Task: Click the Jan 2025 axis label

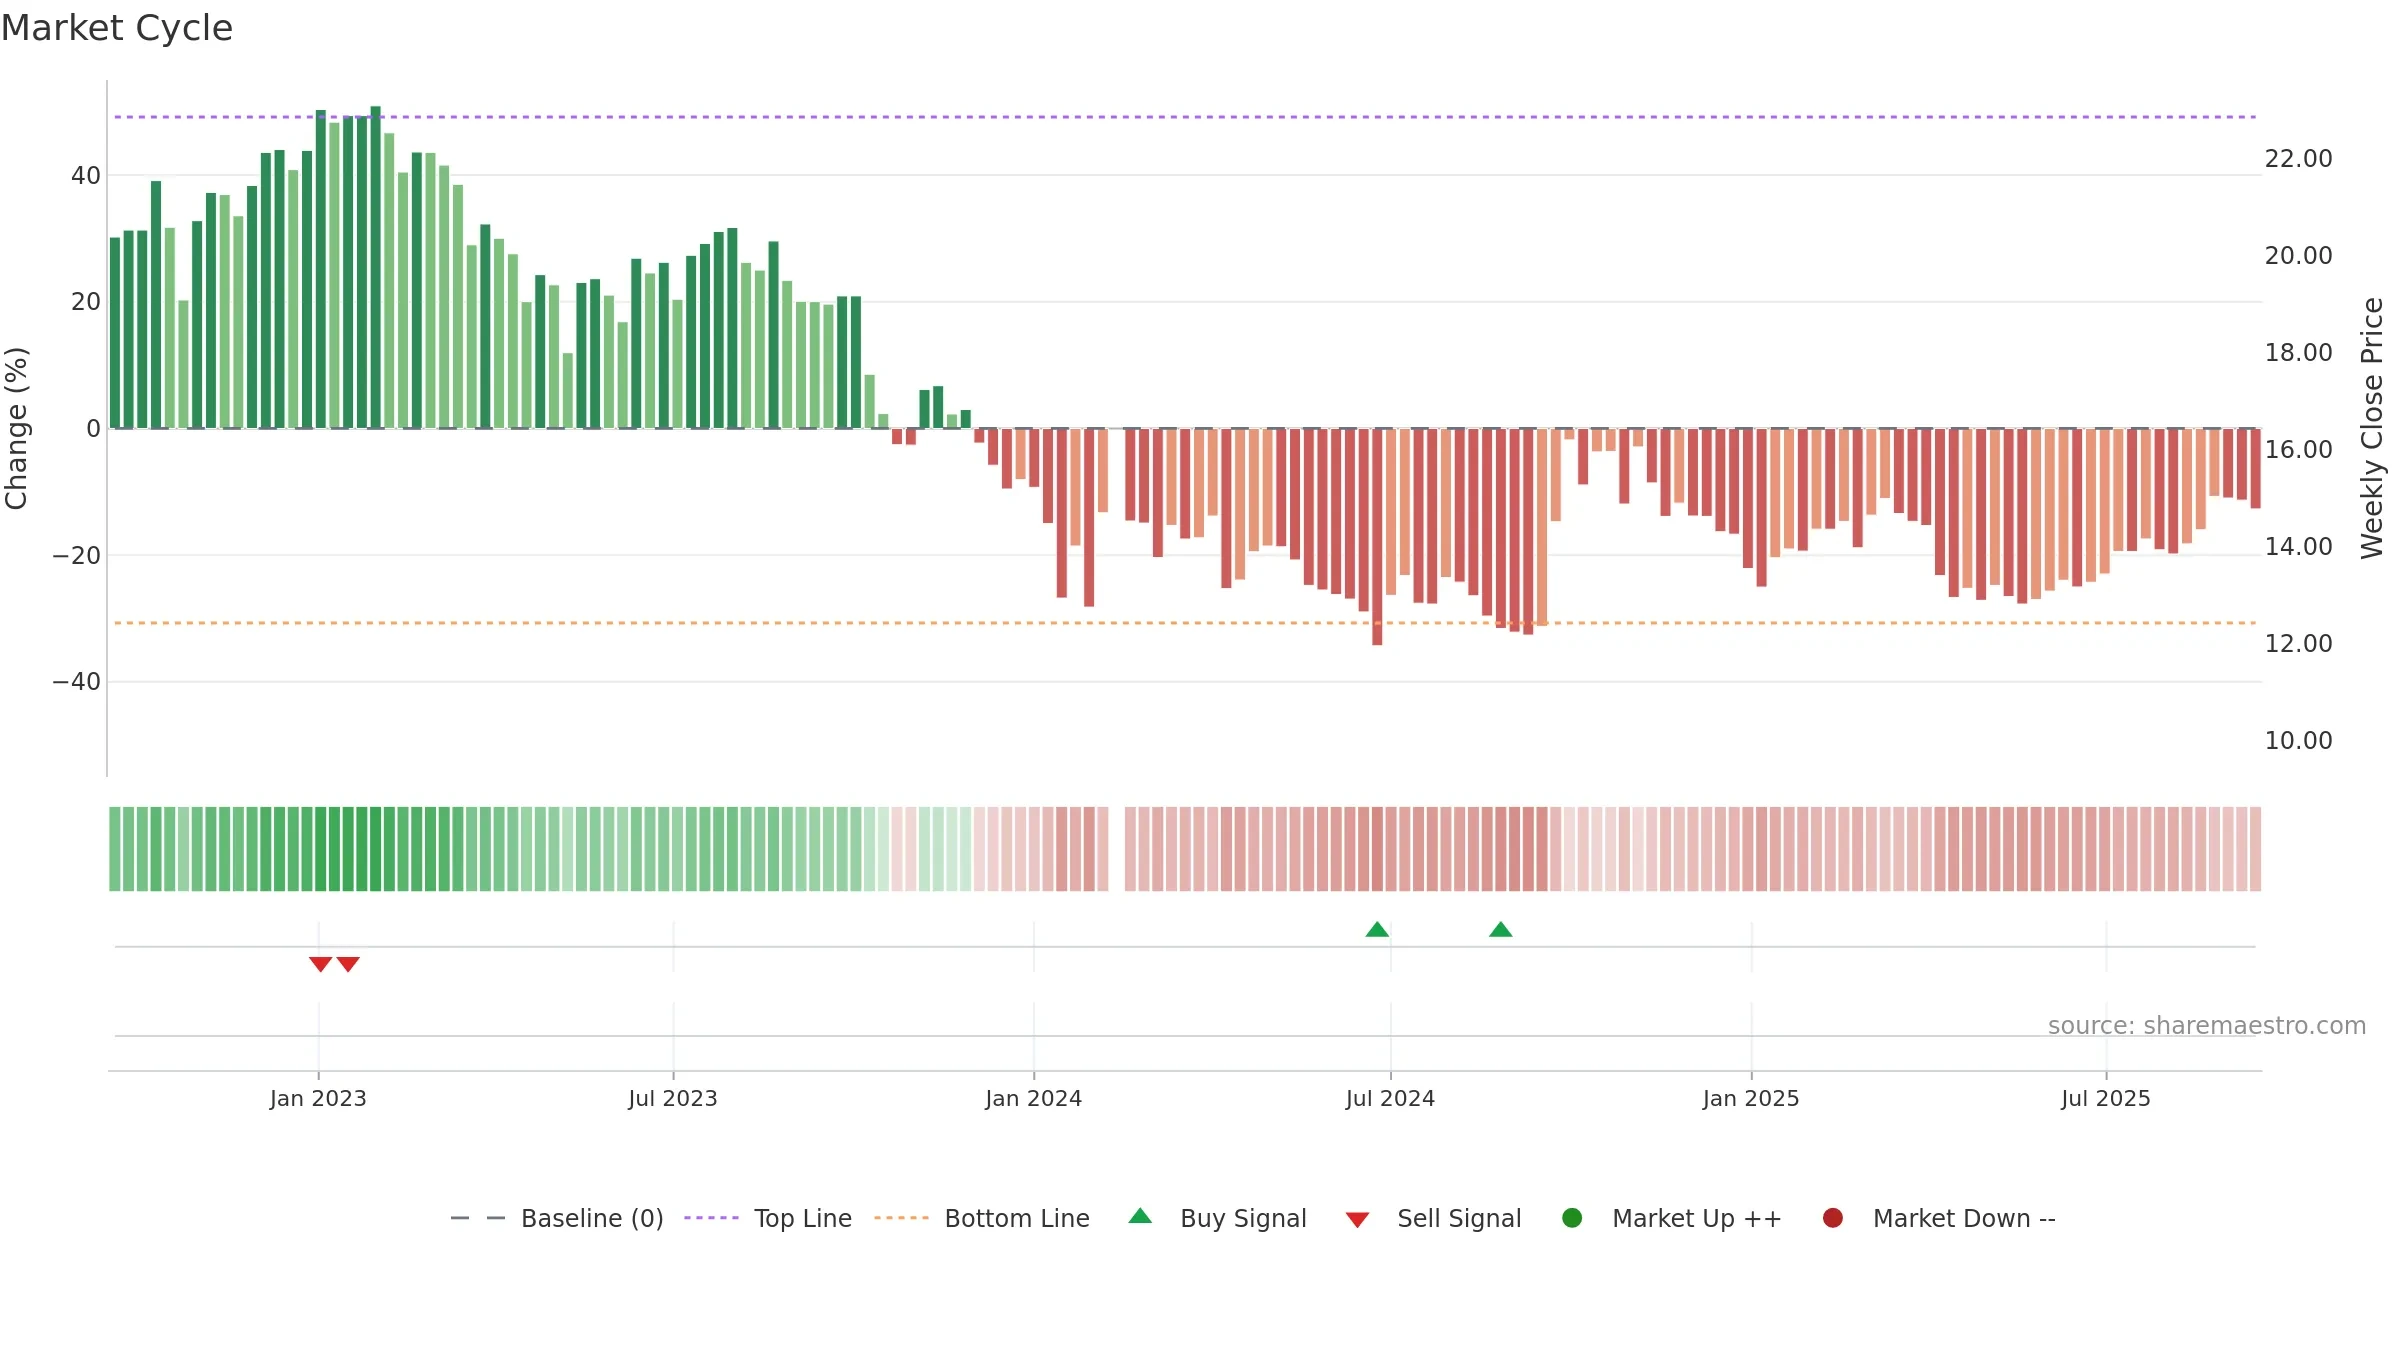Action: [x=1751, y=1099]
